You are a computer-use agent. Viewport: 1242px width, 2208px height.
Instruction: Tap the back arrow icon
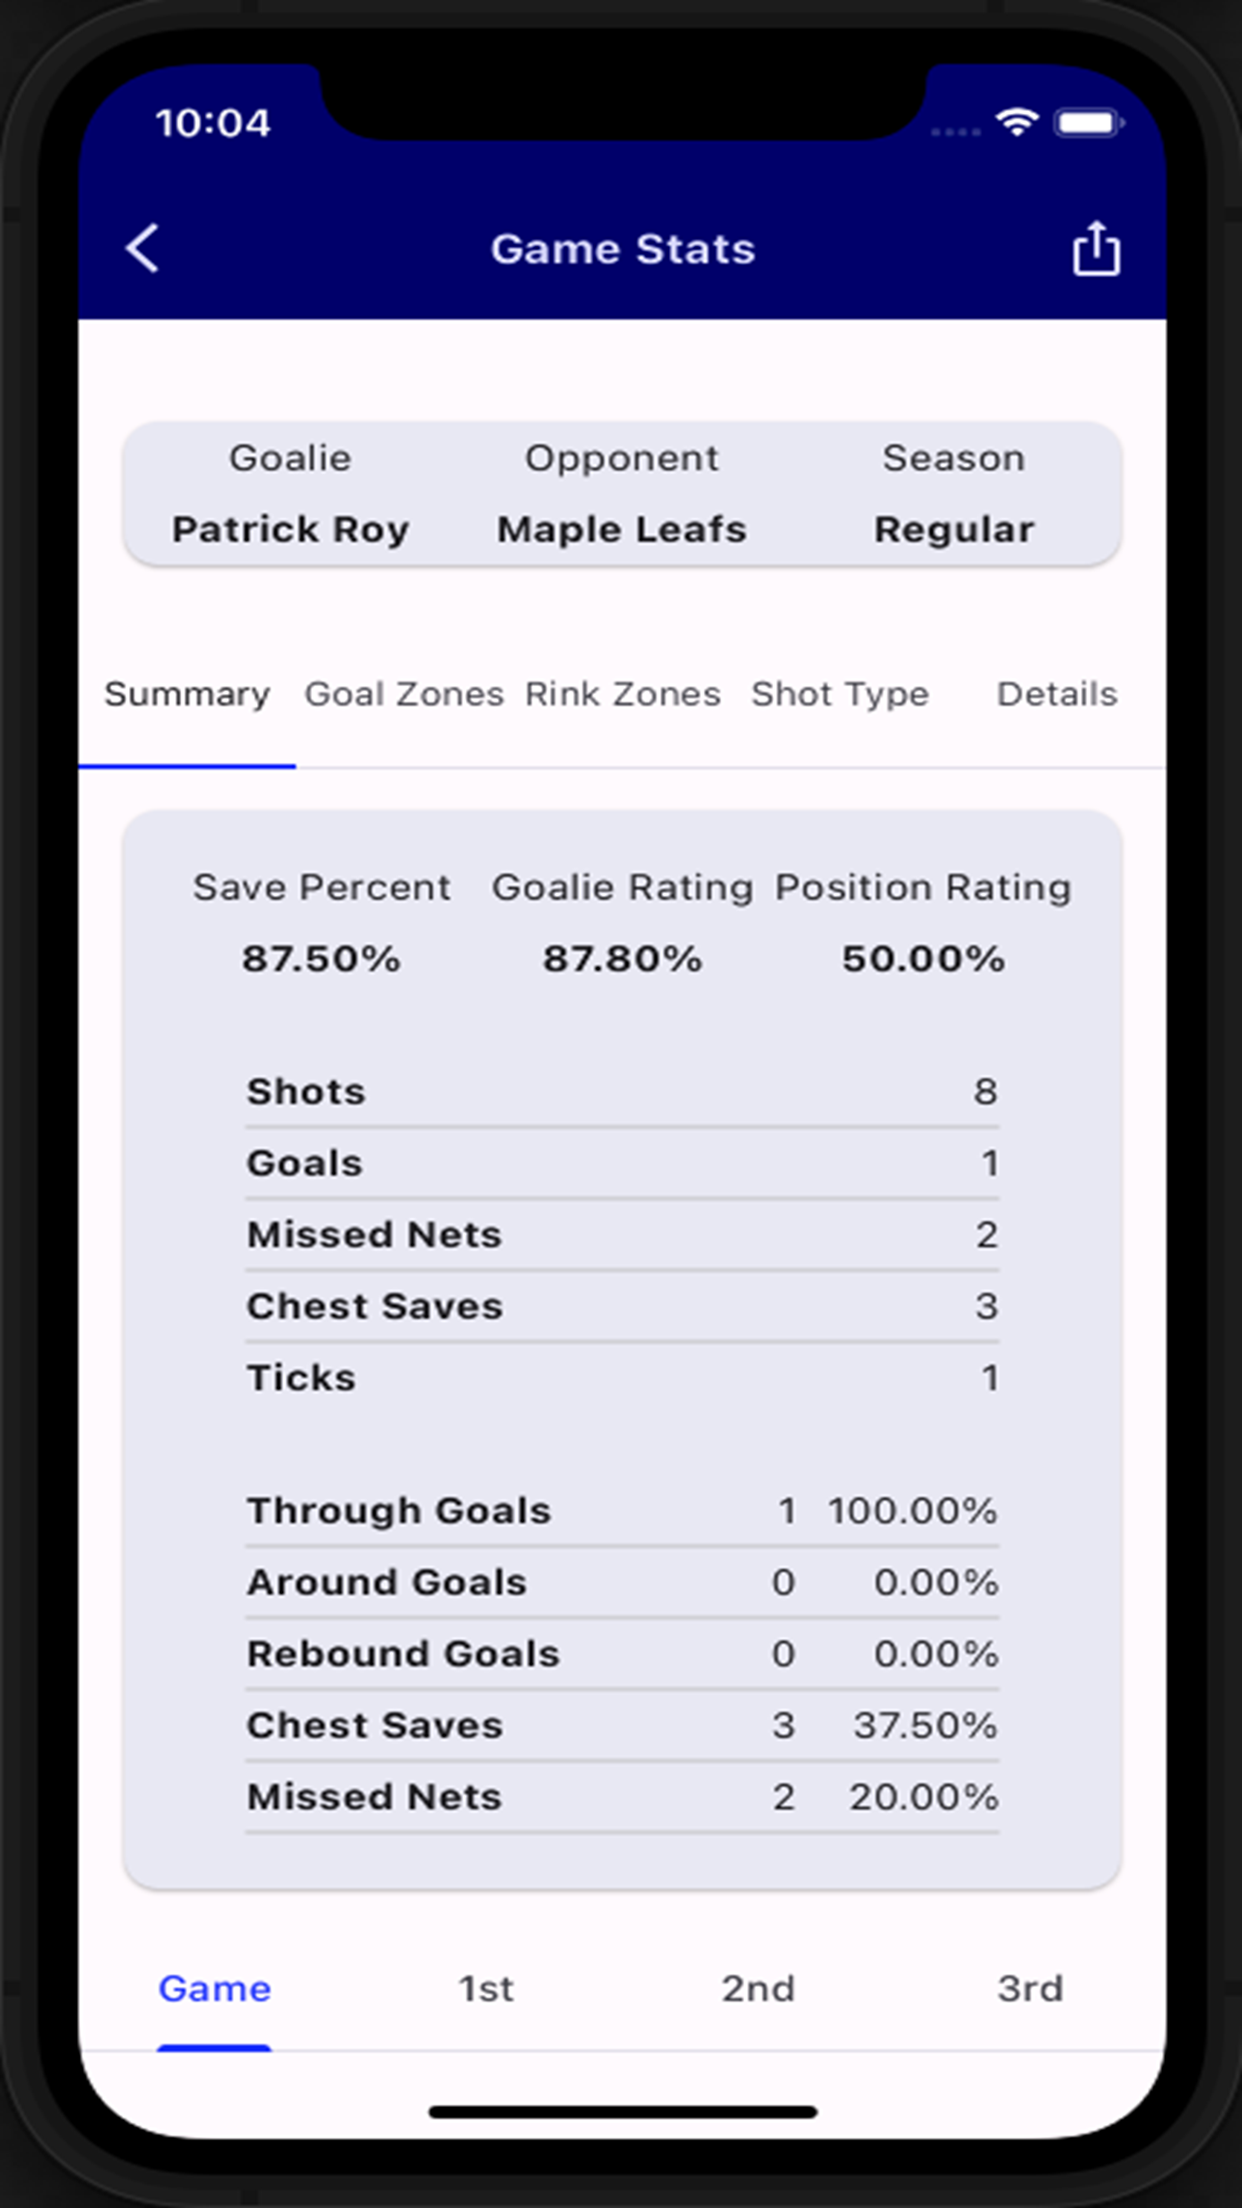143,248
